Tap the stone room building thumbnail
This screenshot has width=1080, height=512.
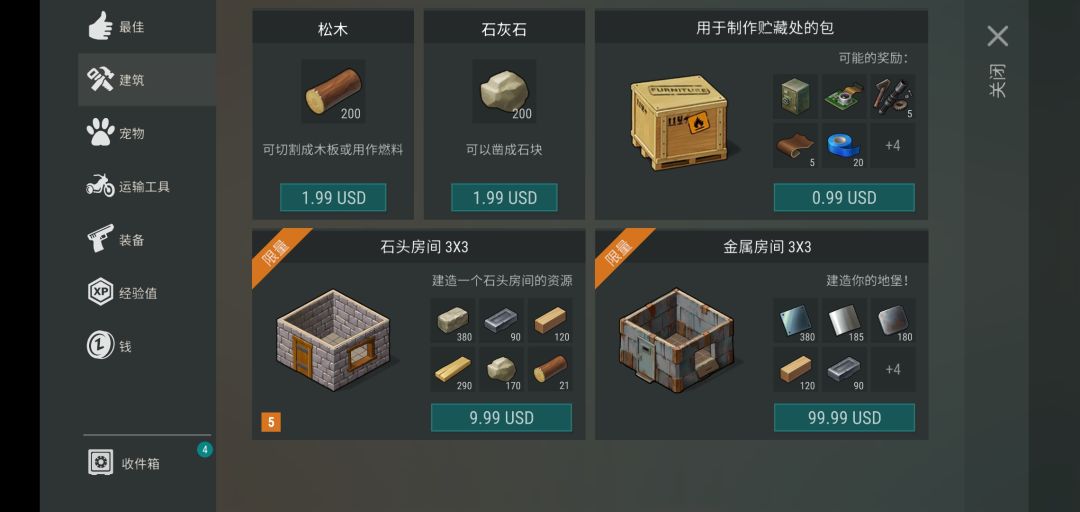pyautogui.click(x=333, y=340)
